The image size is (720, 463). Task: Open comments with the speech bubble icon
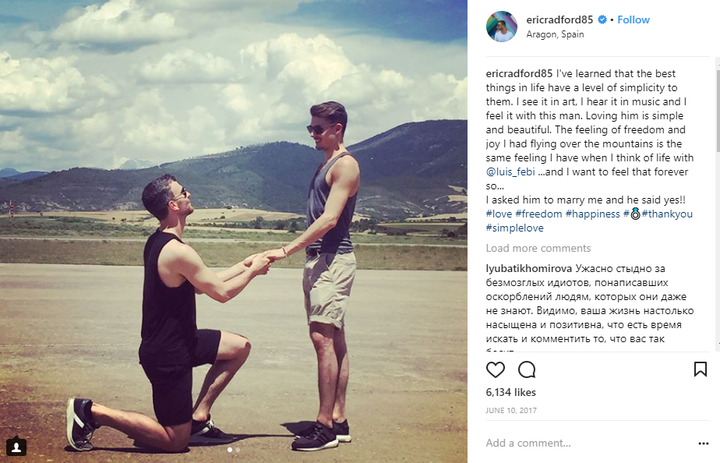[527, 369]
